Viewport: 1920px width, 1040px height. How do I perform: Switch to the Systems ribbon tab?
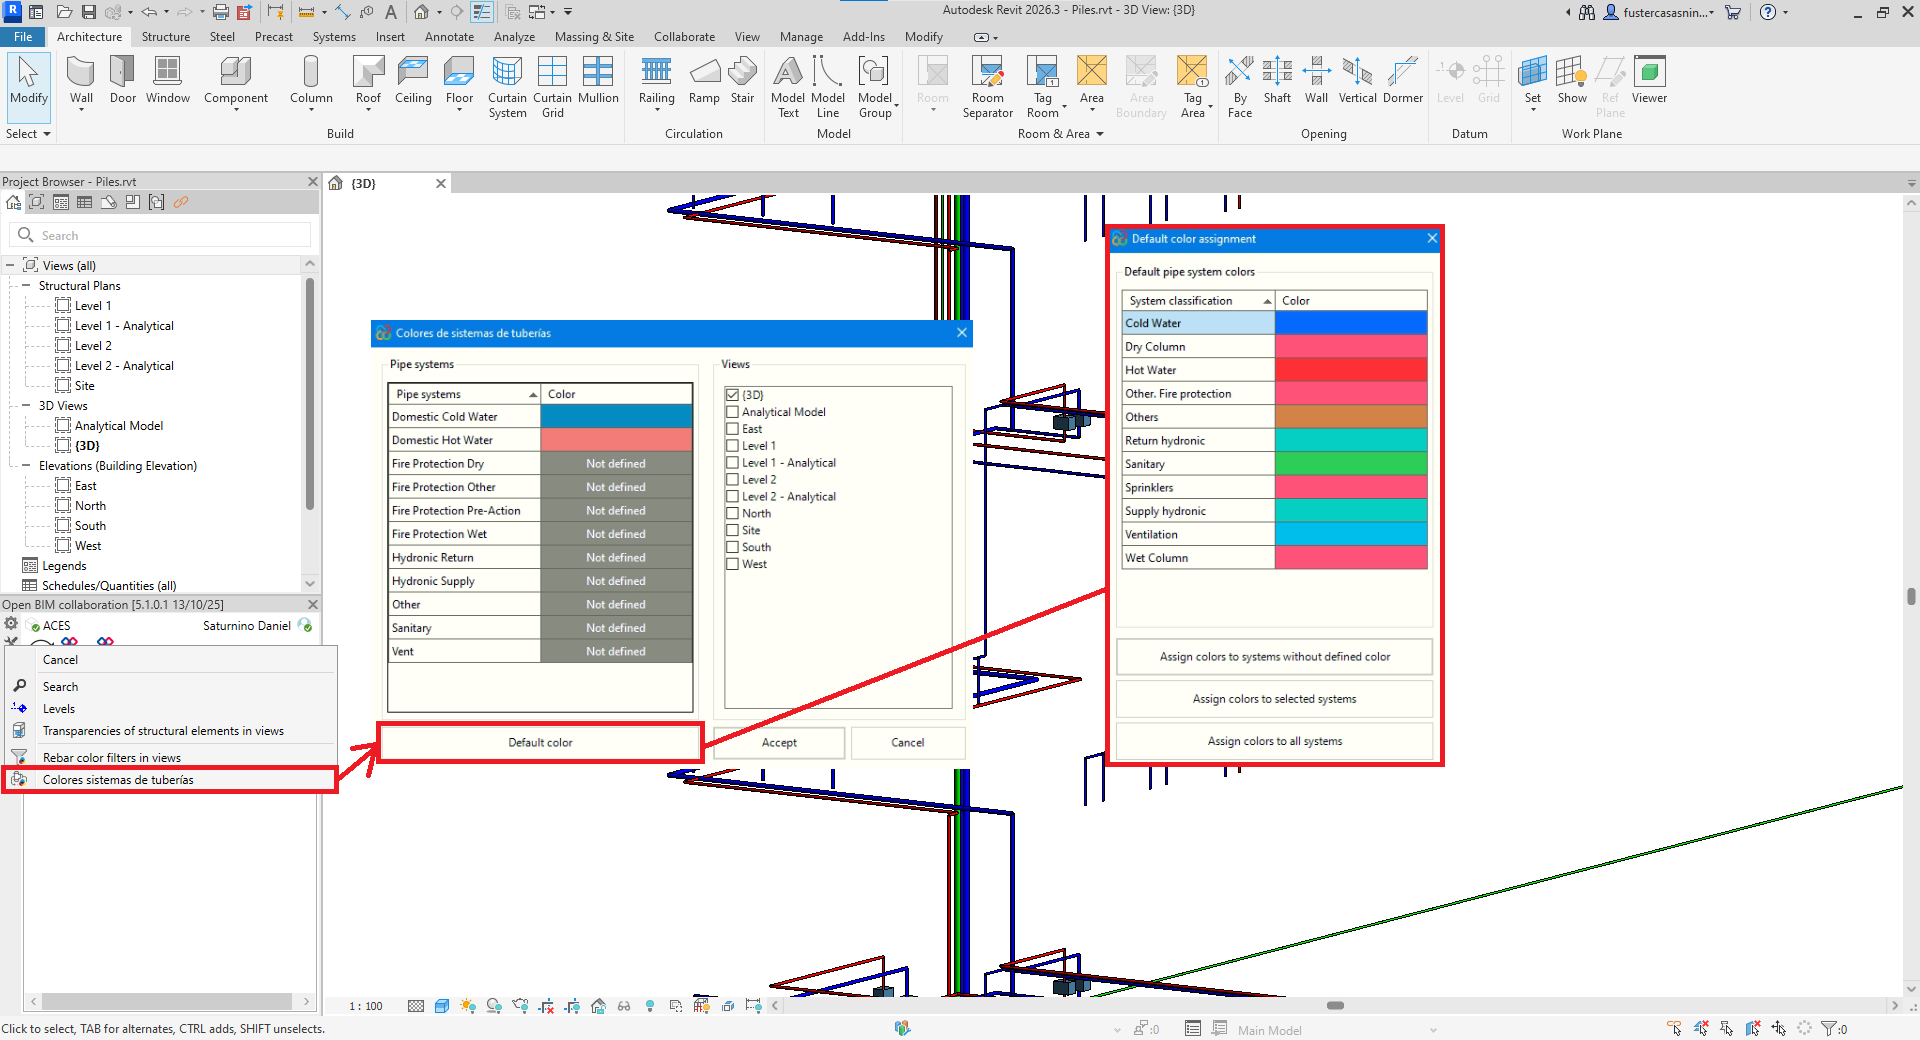coord(333,37)
